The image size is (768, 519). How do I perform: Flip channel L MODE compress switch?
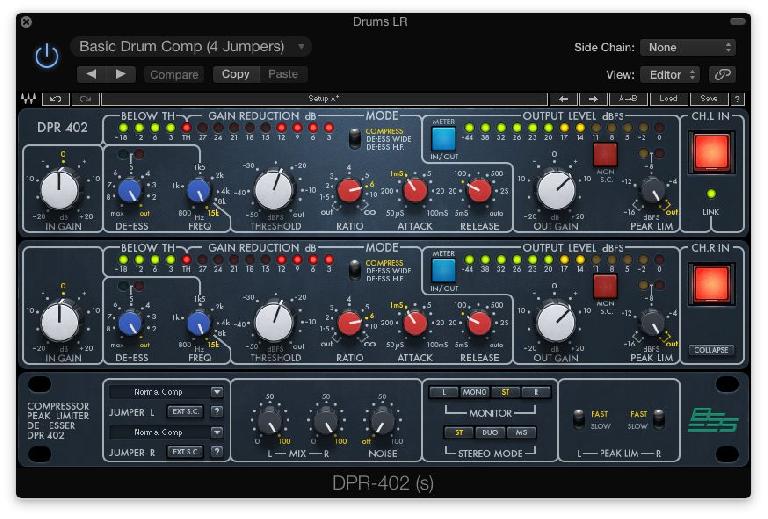click(x=355, y=139)
